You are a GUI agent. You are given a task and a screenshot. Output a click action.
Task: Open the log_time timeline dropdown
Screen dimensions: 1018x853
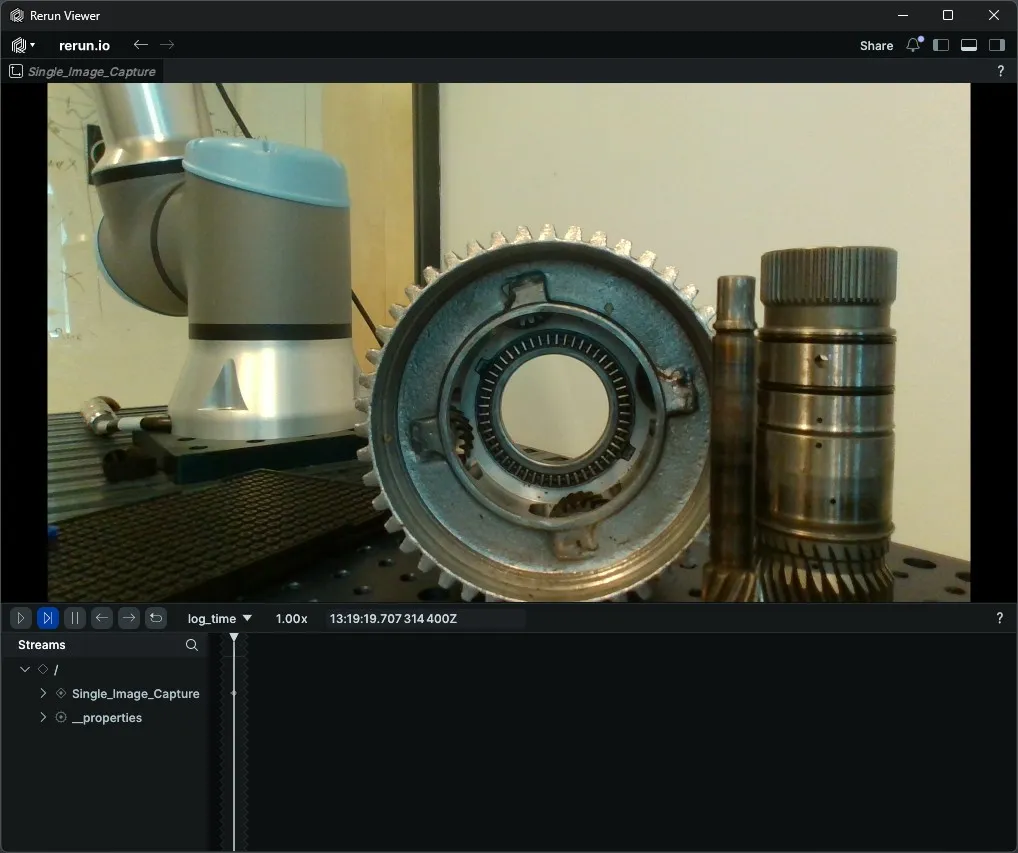pyautogui.click(x=217, y=618)
